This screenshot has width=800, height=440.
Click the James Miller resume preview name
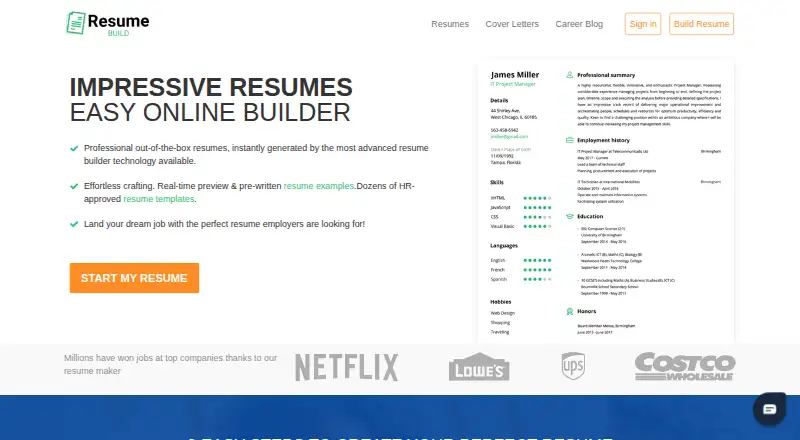515,75
